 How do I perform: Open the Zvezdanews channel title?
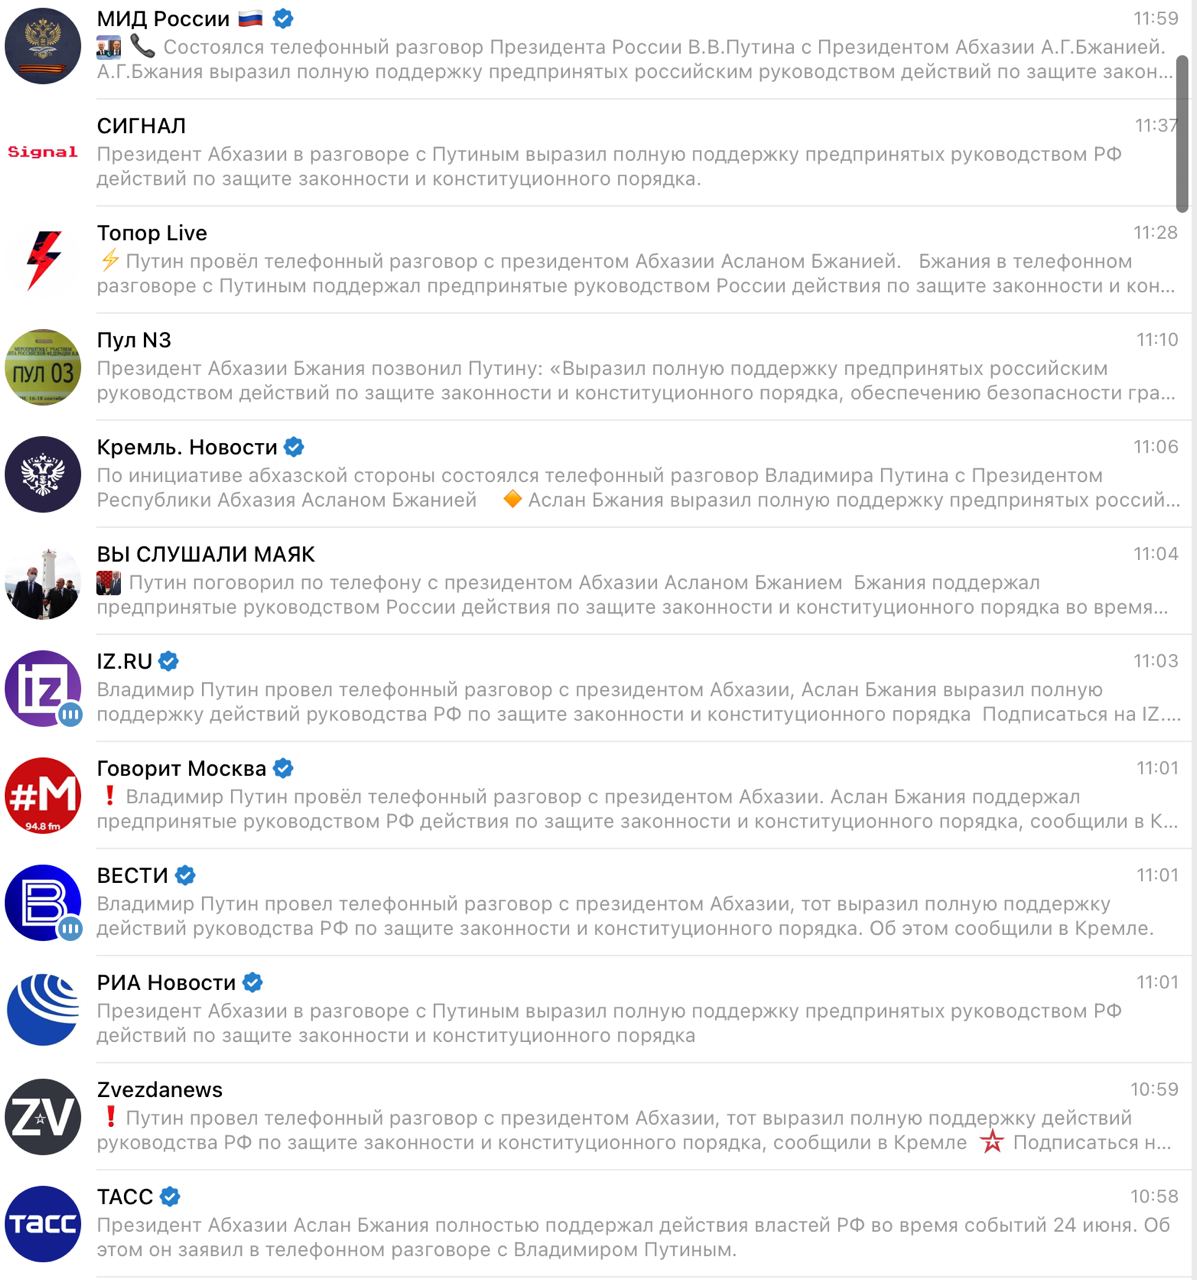tap(160, 1089)
